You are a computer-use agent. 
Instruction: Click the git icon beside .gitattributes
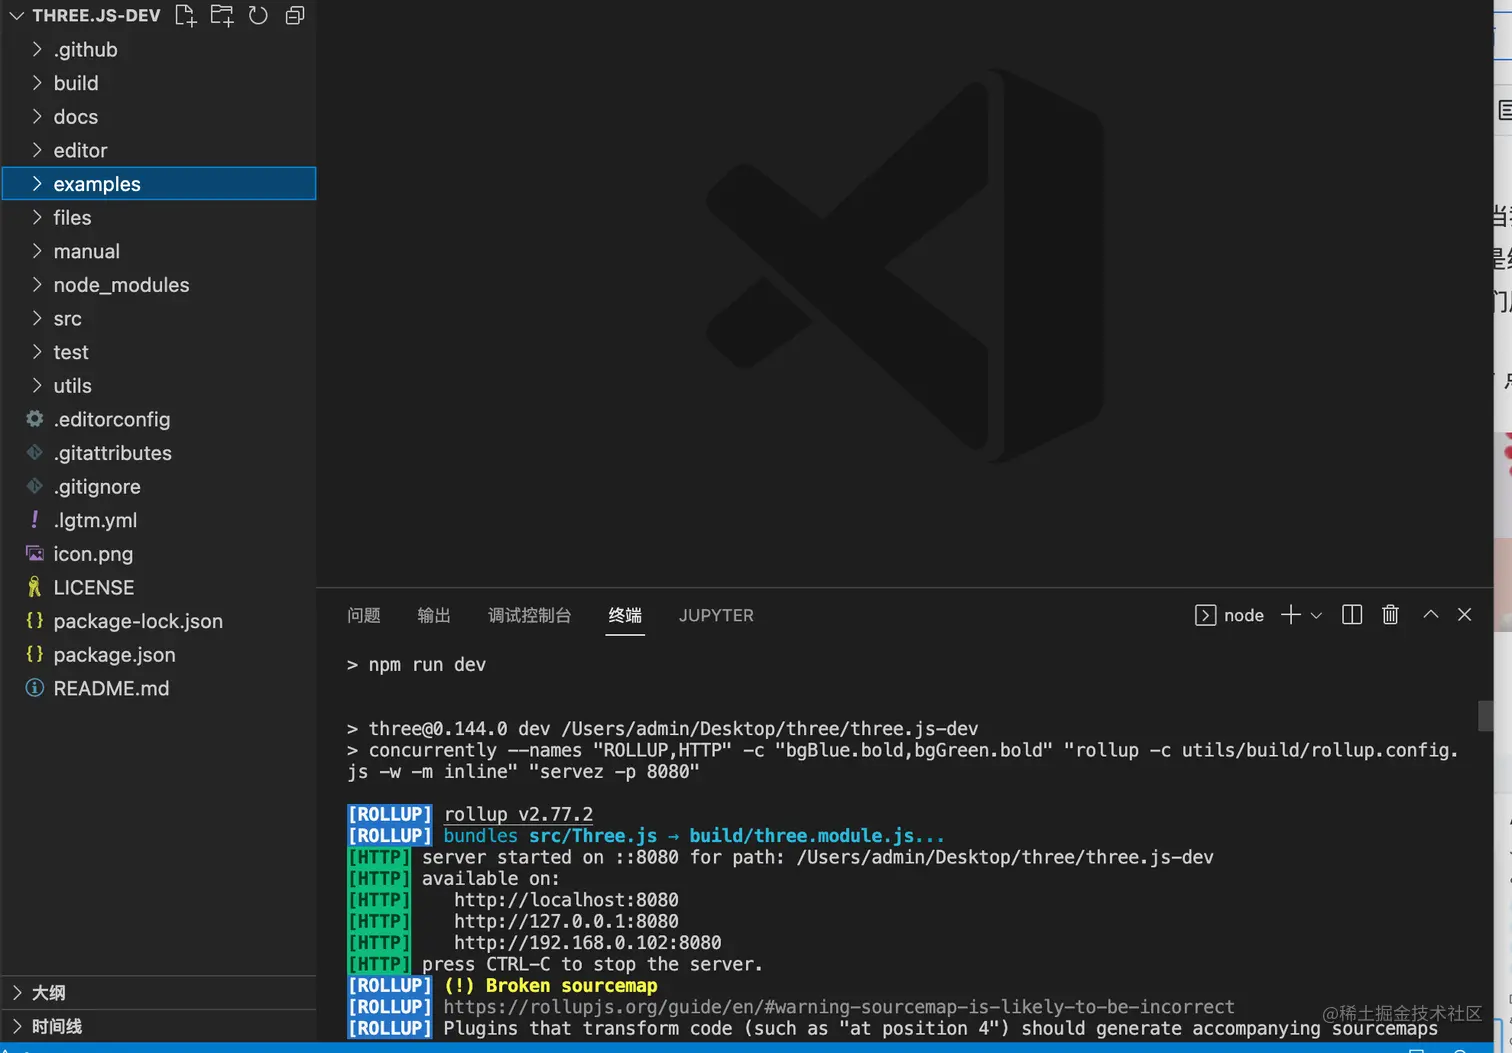pyautogui.click(x=35, y=452)
